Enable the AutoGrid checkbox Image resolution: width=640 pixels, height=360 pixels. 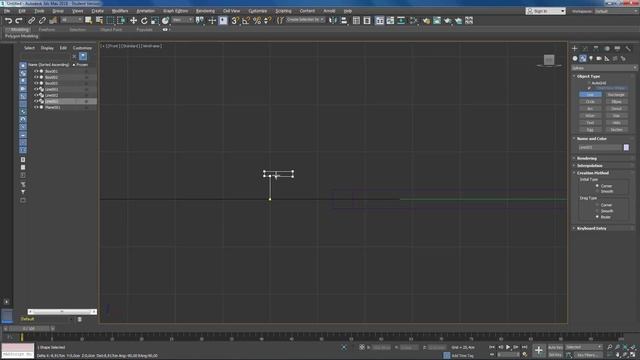click(x=589, y=83)
